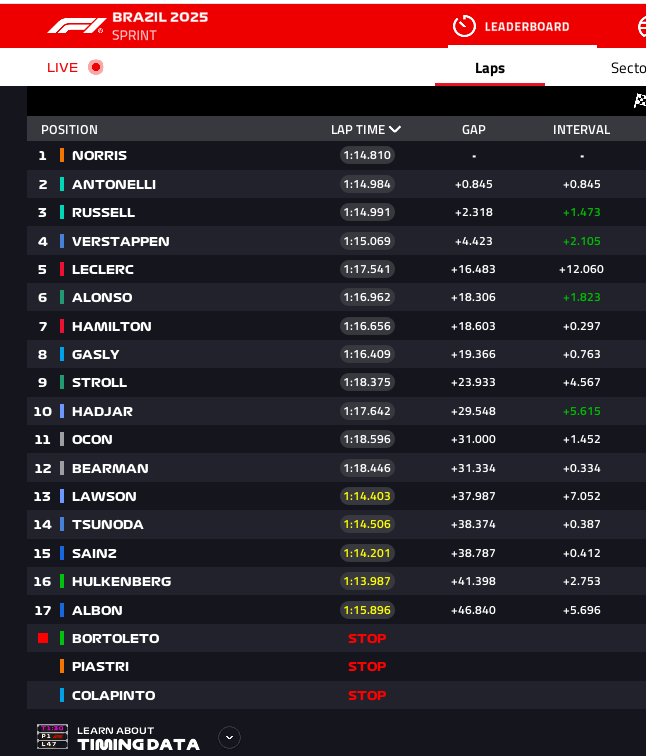Screen dimensions: 646x756
Task: Click the live red dot indicator
Action: [96, 67]
